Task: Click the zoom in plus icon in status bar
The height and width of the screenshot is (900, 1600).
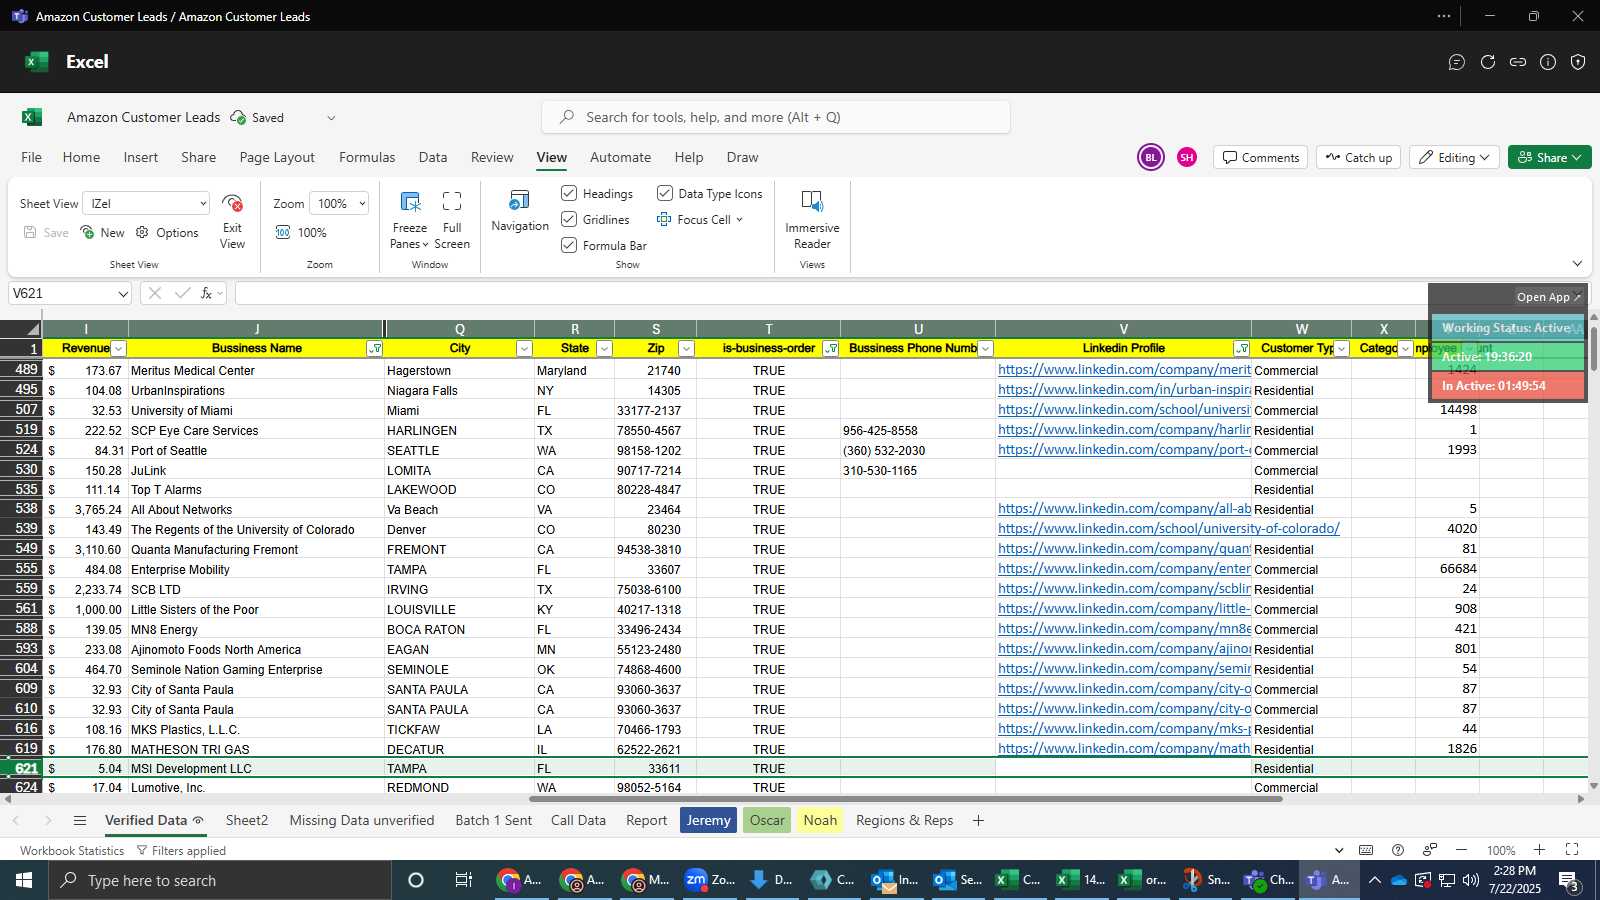Action: (x=1540, y=850)
